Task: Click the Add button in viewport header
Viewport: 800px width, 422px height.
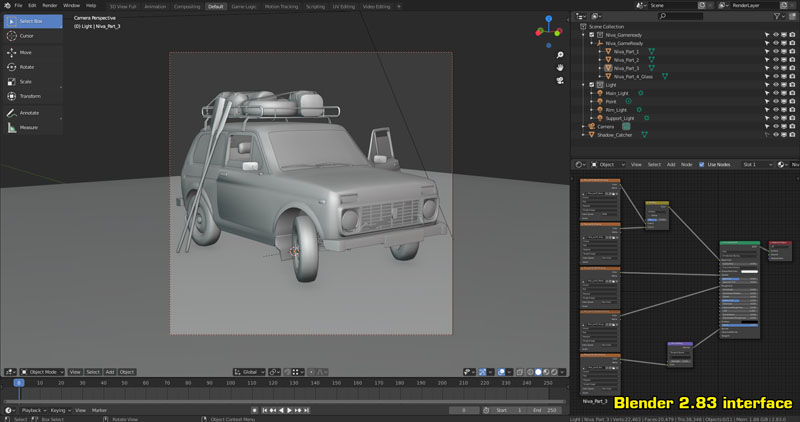Action: [110, 372]
